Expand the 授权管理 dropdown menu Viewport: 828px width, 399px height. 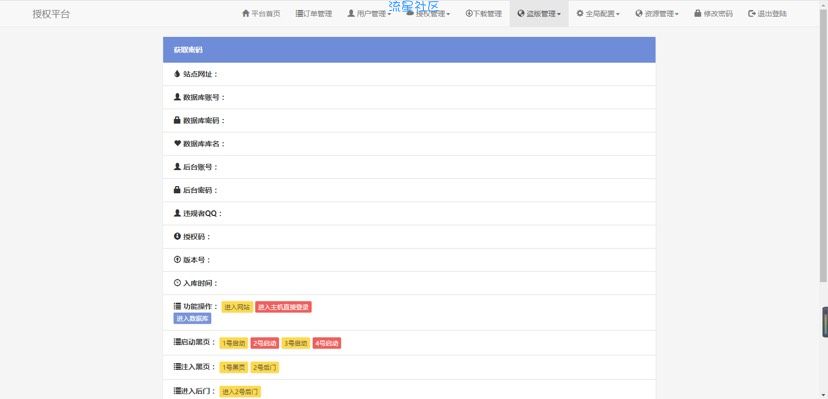point(428,14)
